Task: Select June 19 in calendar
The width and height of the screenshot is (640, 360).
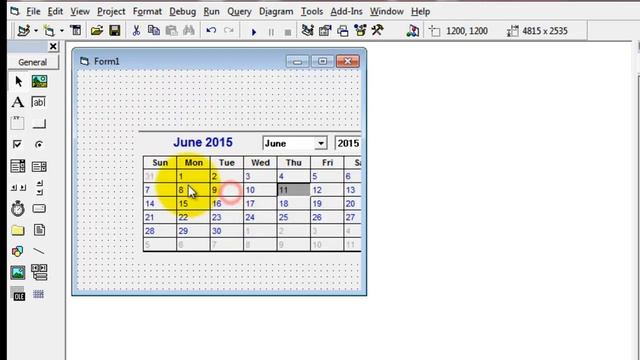Action: 327,203
